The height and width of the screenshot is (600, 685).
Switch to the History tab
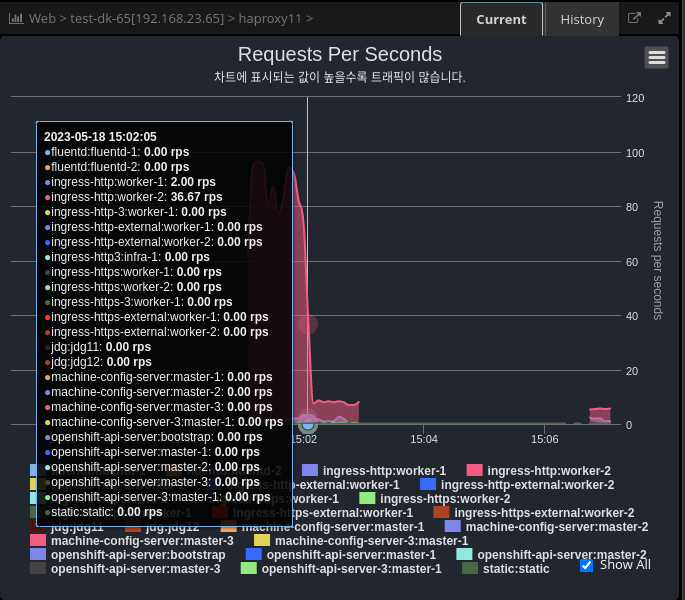click(582, 19)
